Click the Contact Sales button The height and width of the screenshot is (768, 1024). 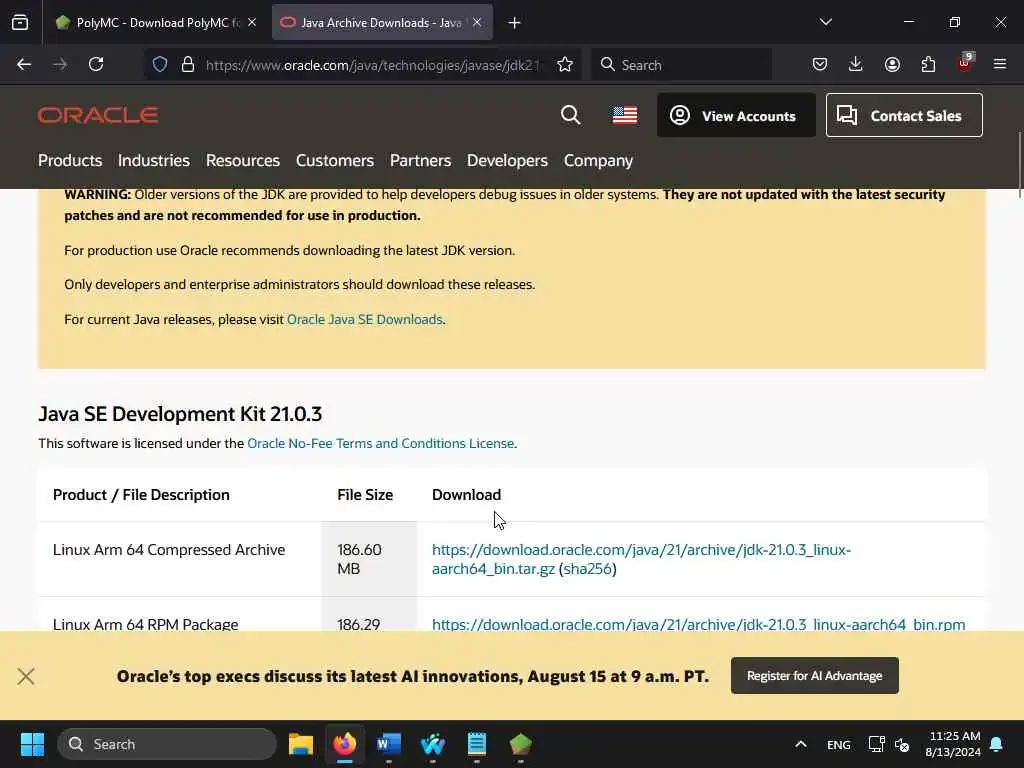tap(904, 116)
